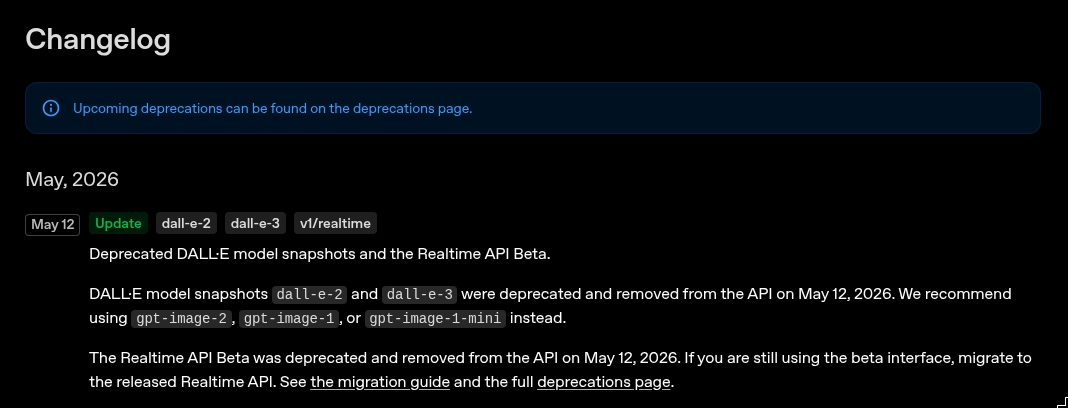This screenshot has height=408, width=1068.
Task: Filter by the green Update tag
Action: click(x=119, y=223)
